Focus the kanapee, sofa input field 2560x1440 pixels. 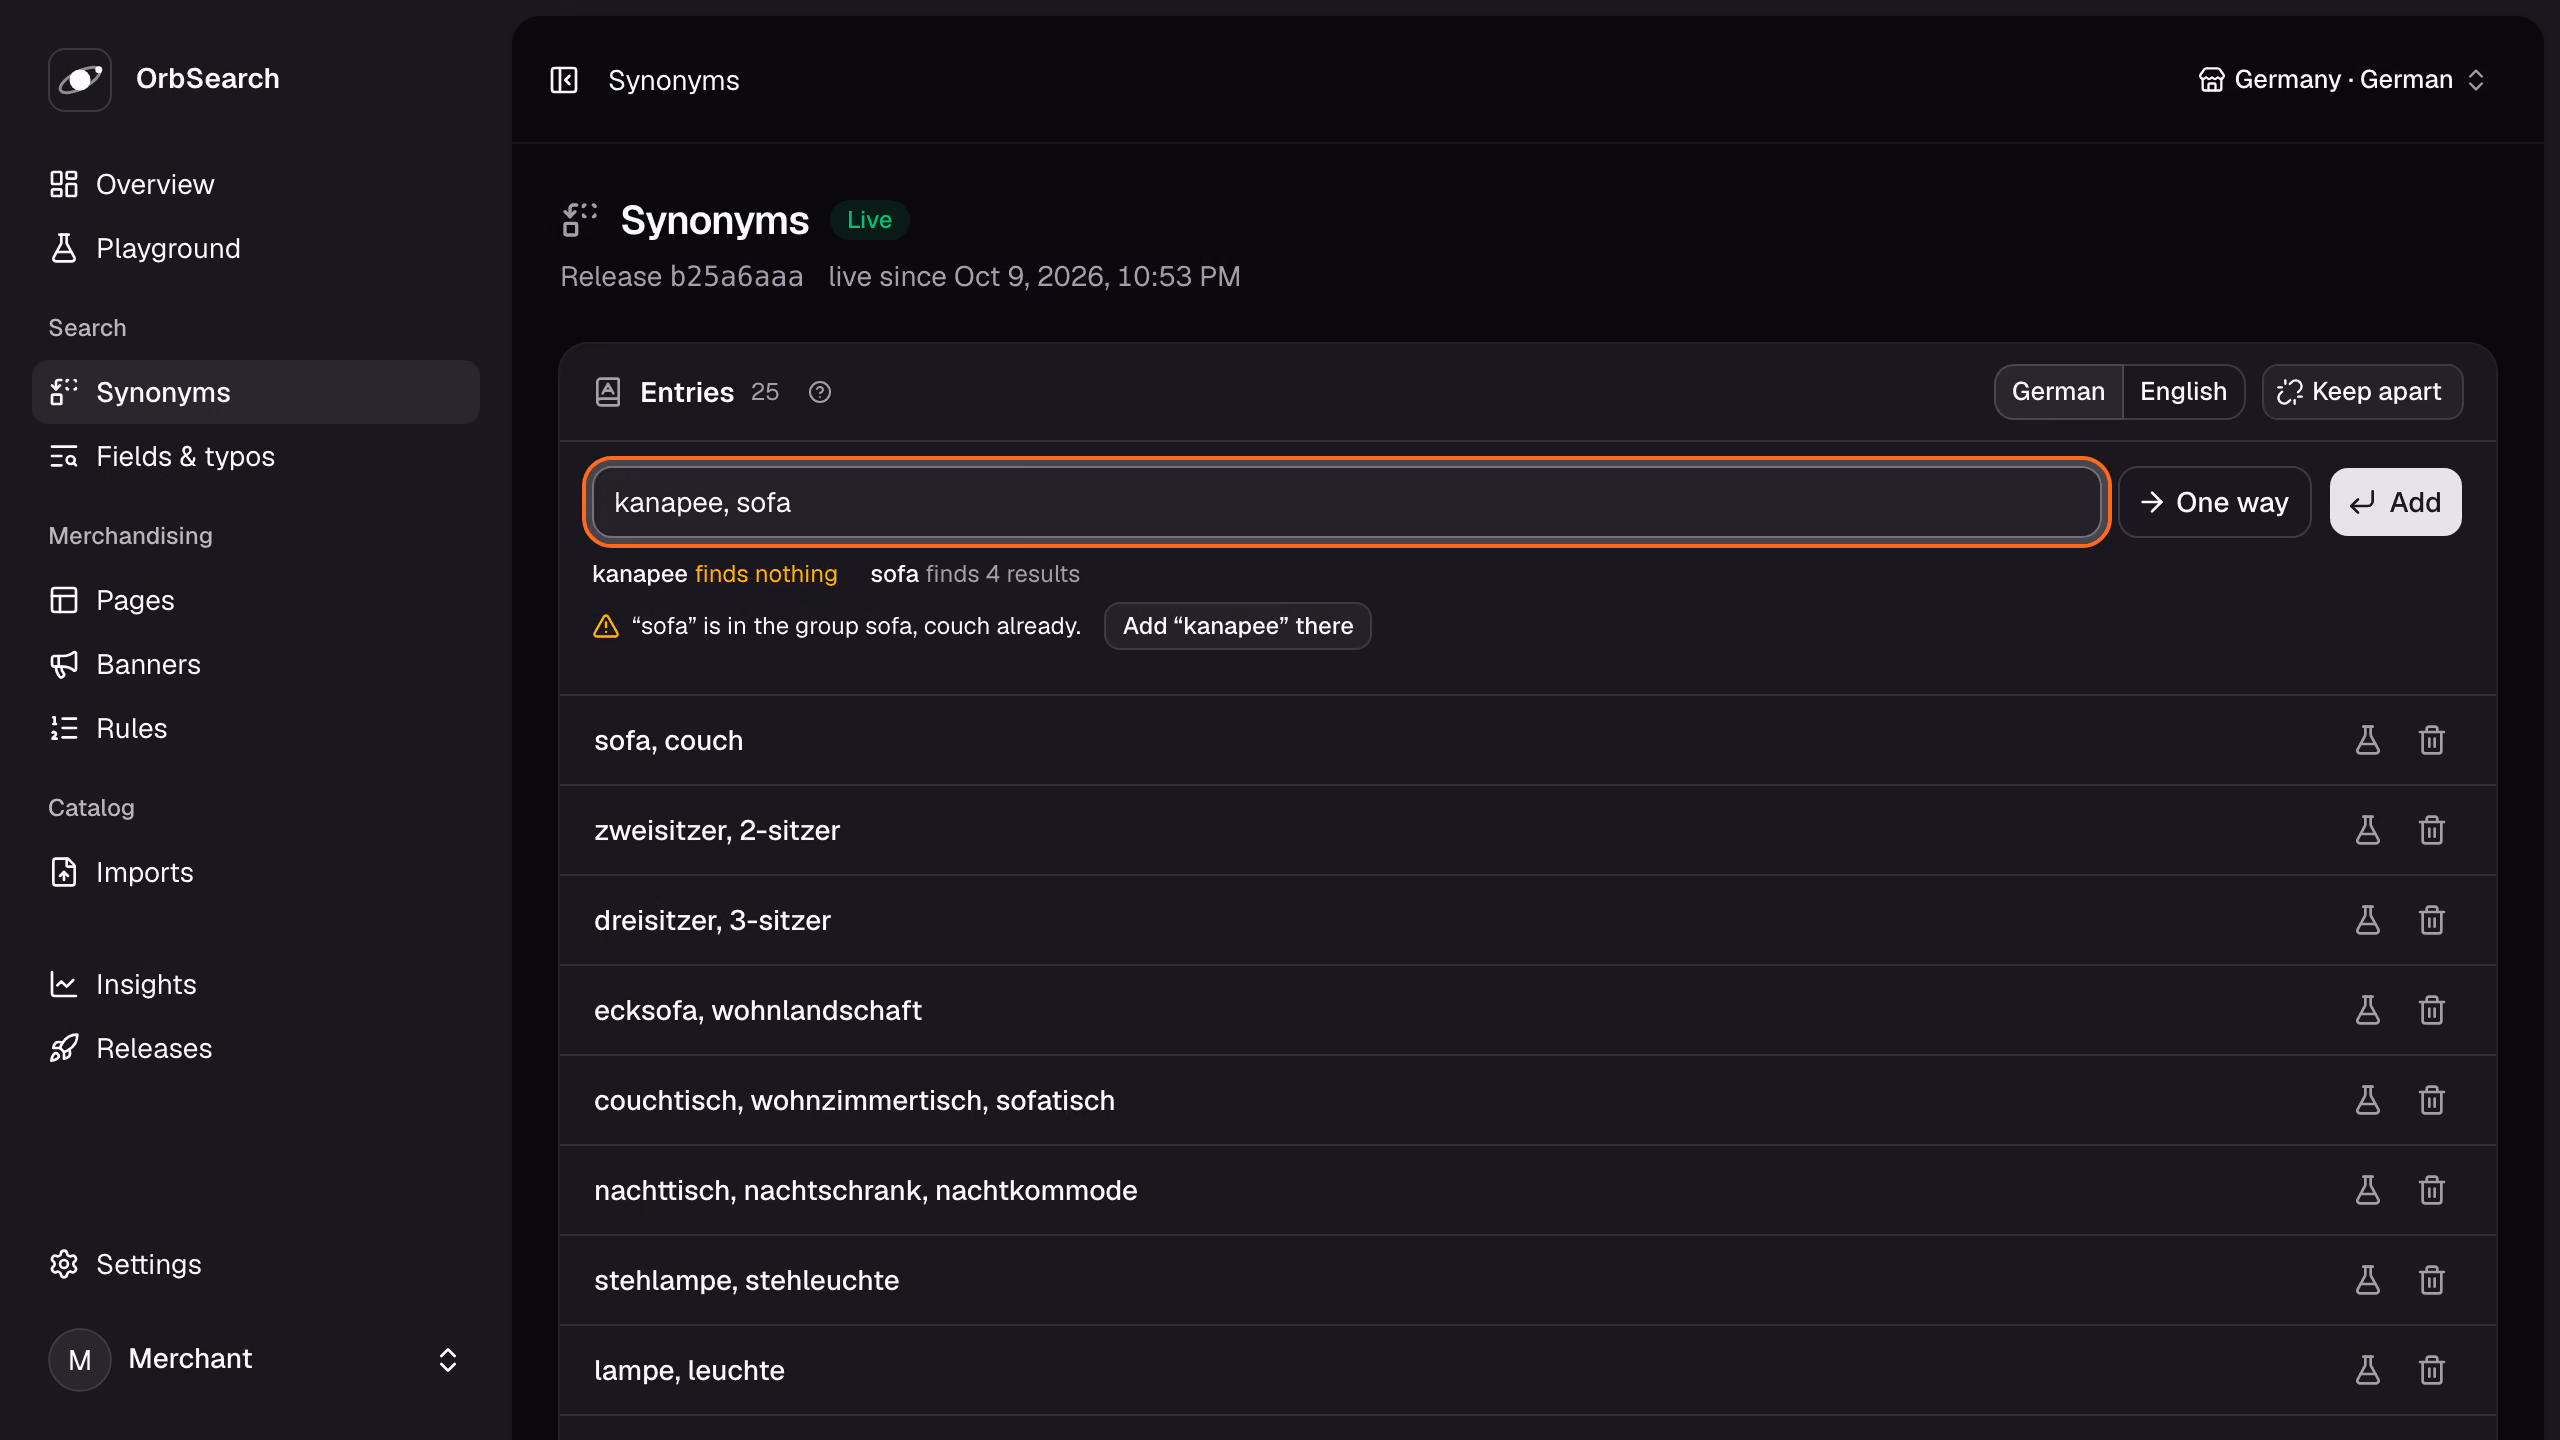tap(1346, 502)
